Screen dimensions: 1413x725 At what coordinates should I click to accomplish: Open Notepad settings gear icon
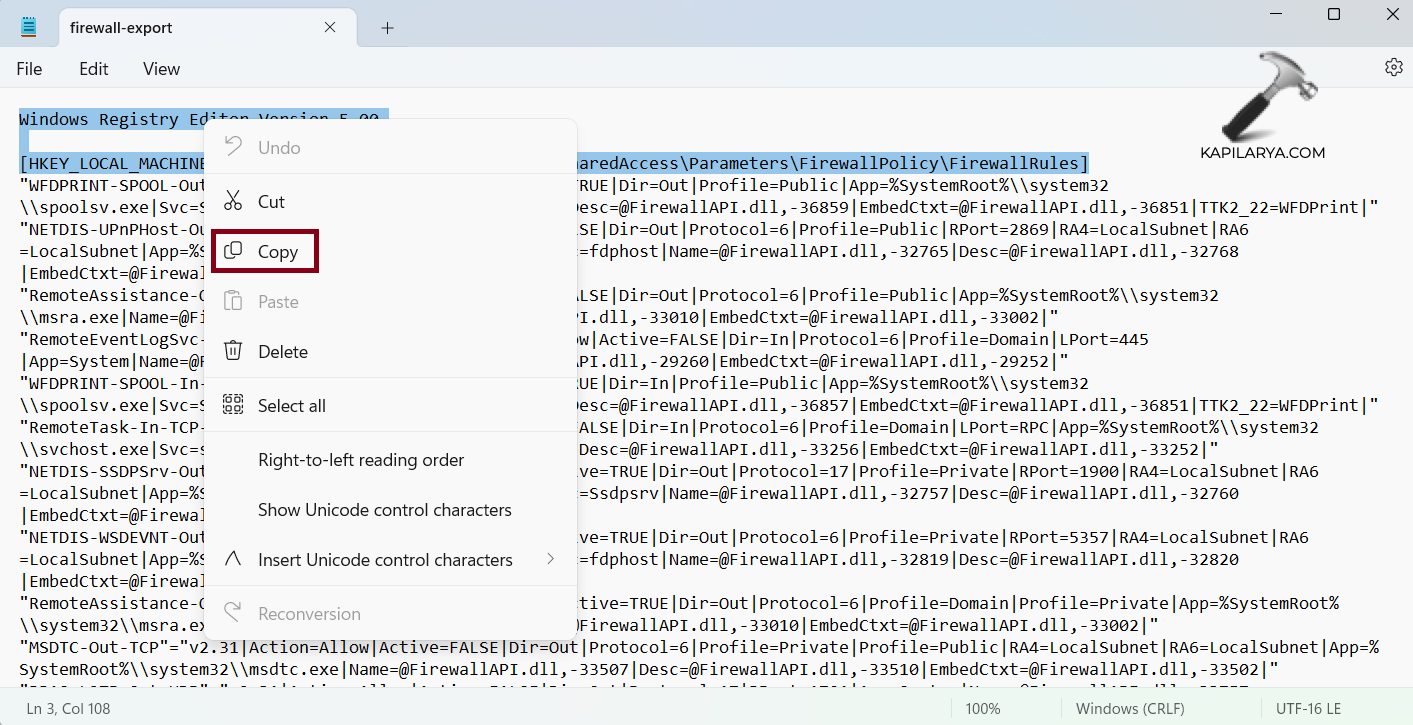click(1393, 67)
